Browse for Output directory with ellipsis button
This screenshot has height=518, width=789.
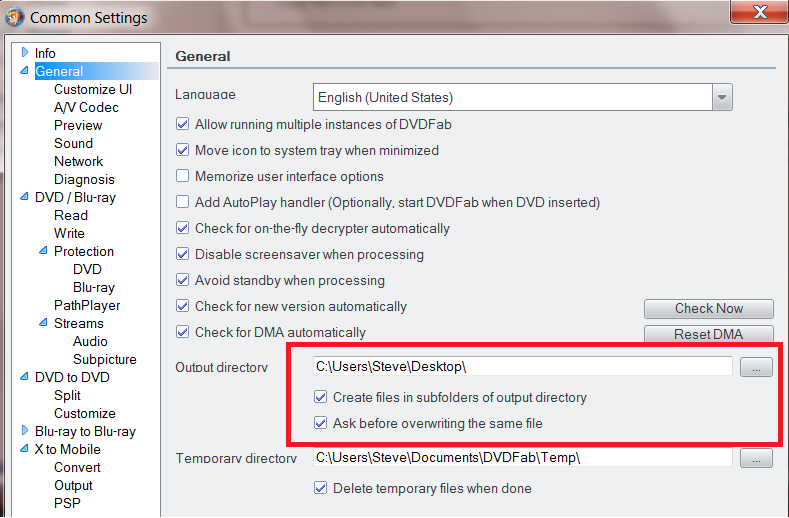[x=756, y=367]
